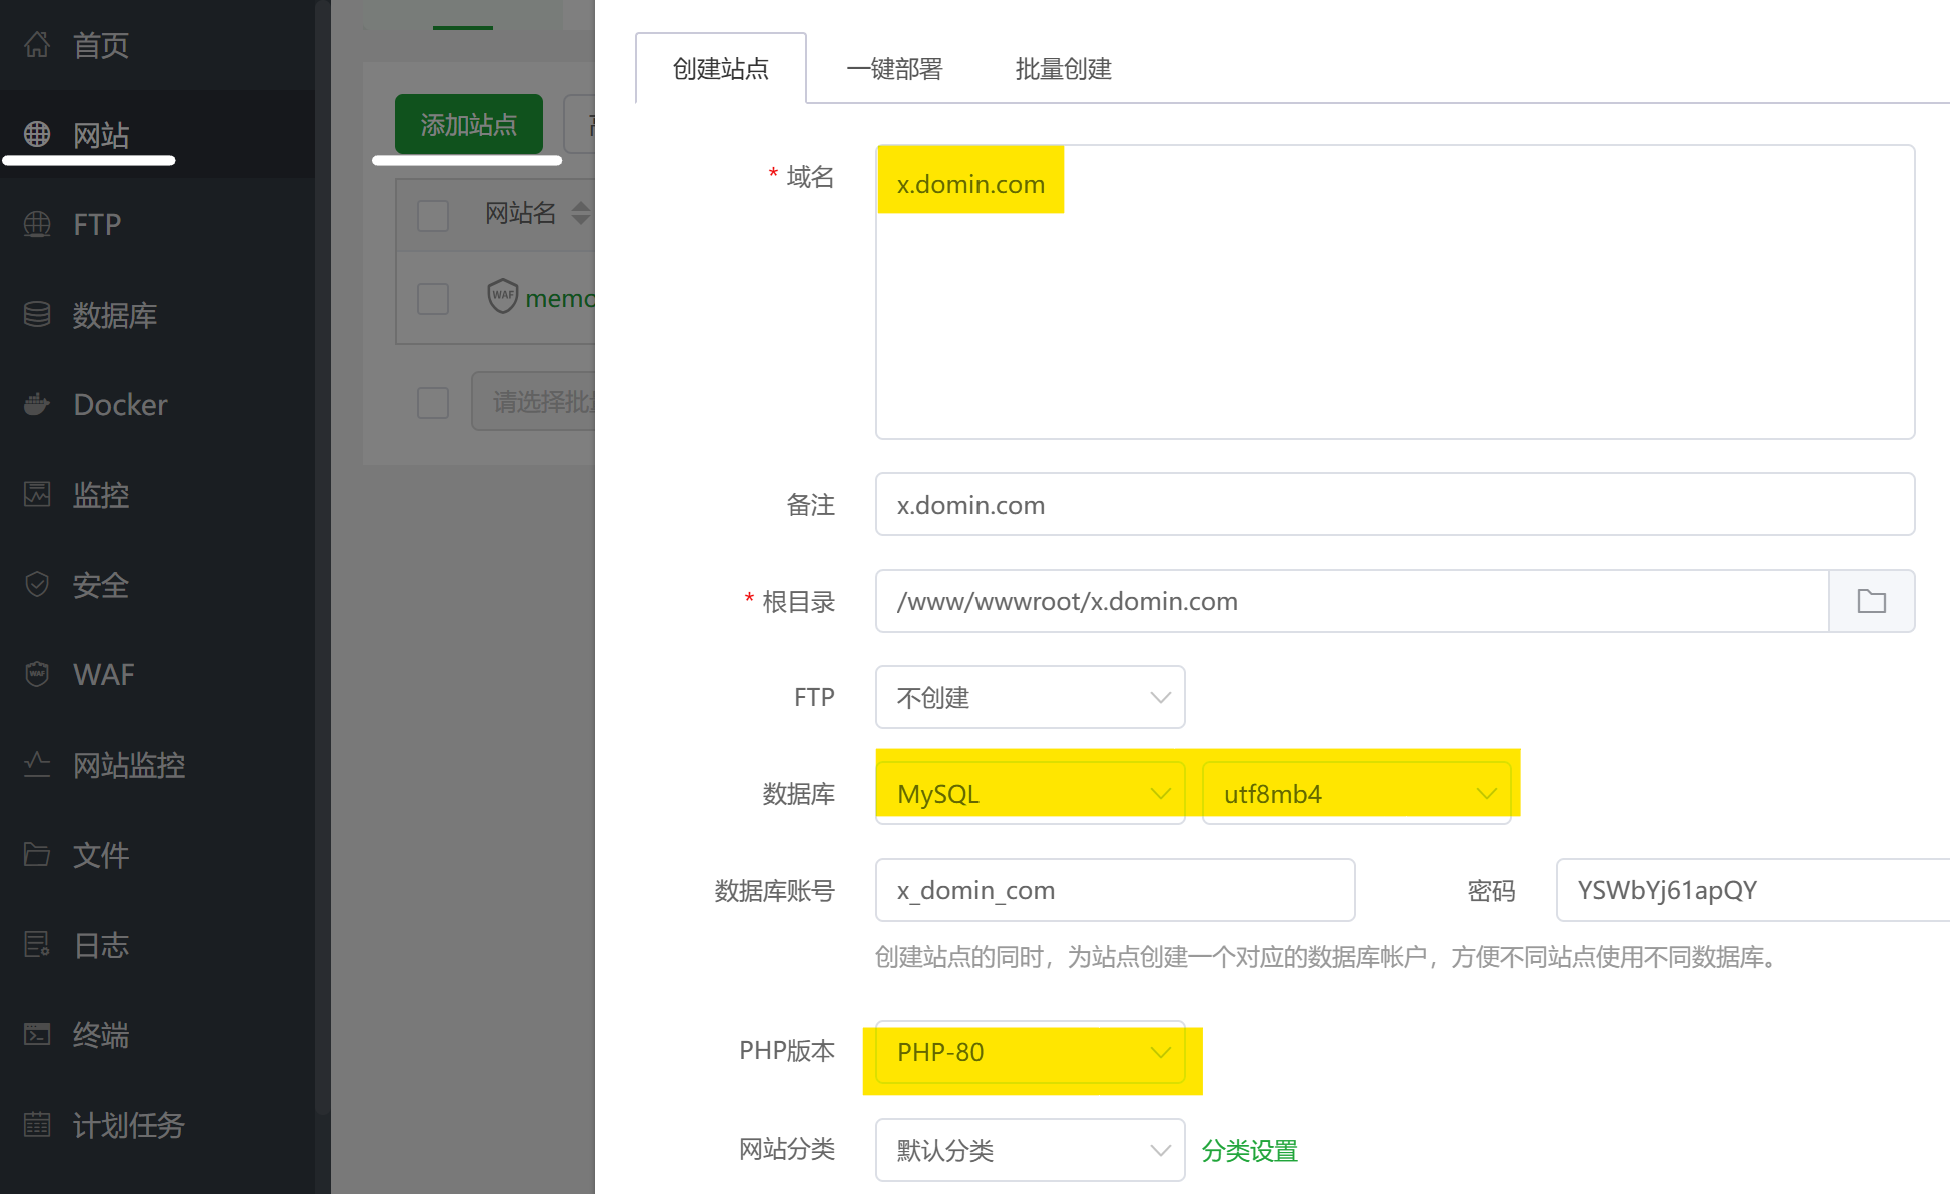Viewport: 1950px width, 1194px height.
Task: Open the FTP 不创建 dropdown
Action: [x=1030, y=697]
